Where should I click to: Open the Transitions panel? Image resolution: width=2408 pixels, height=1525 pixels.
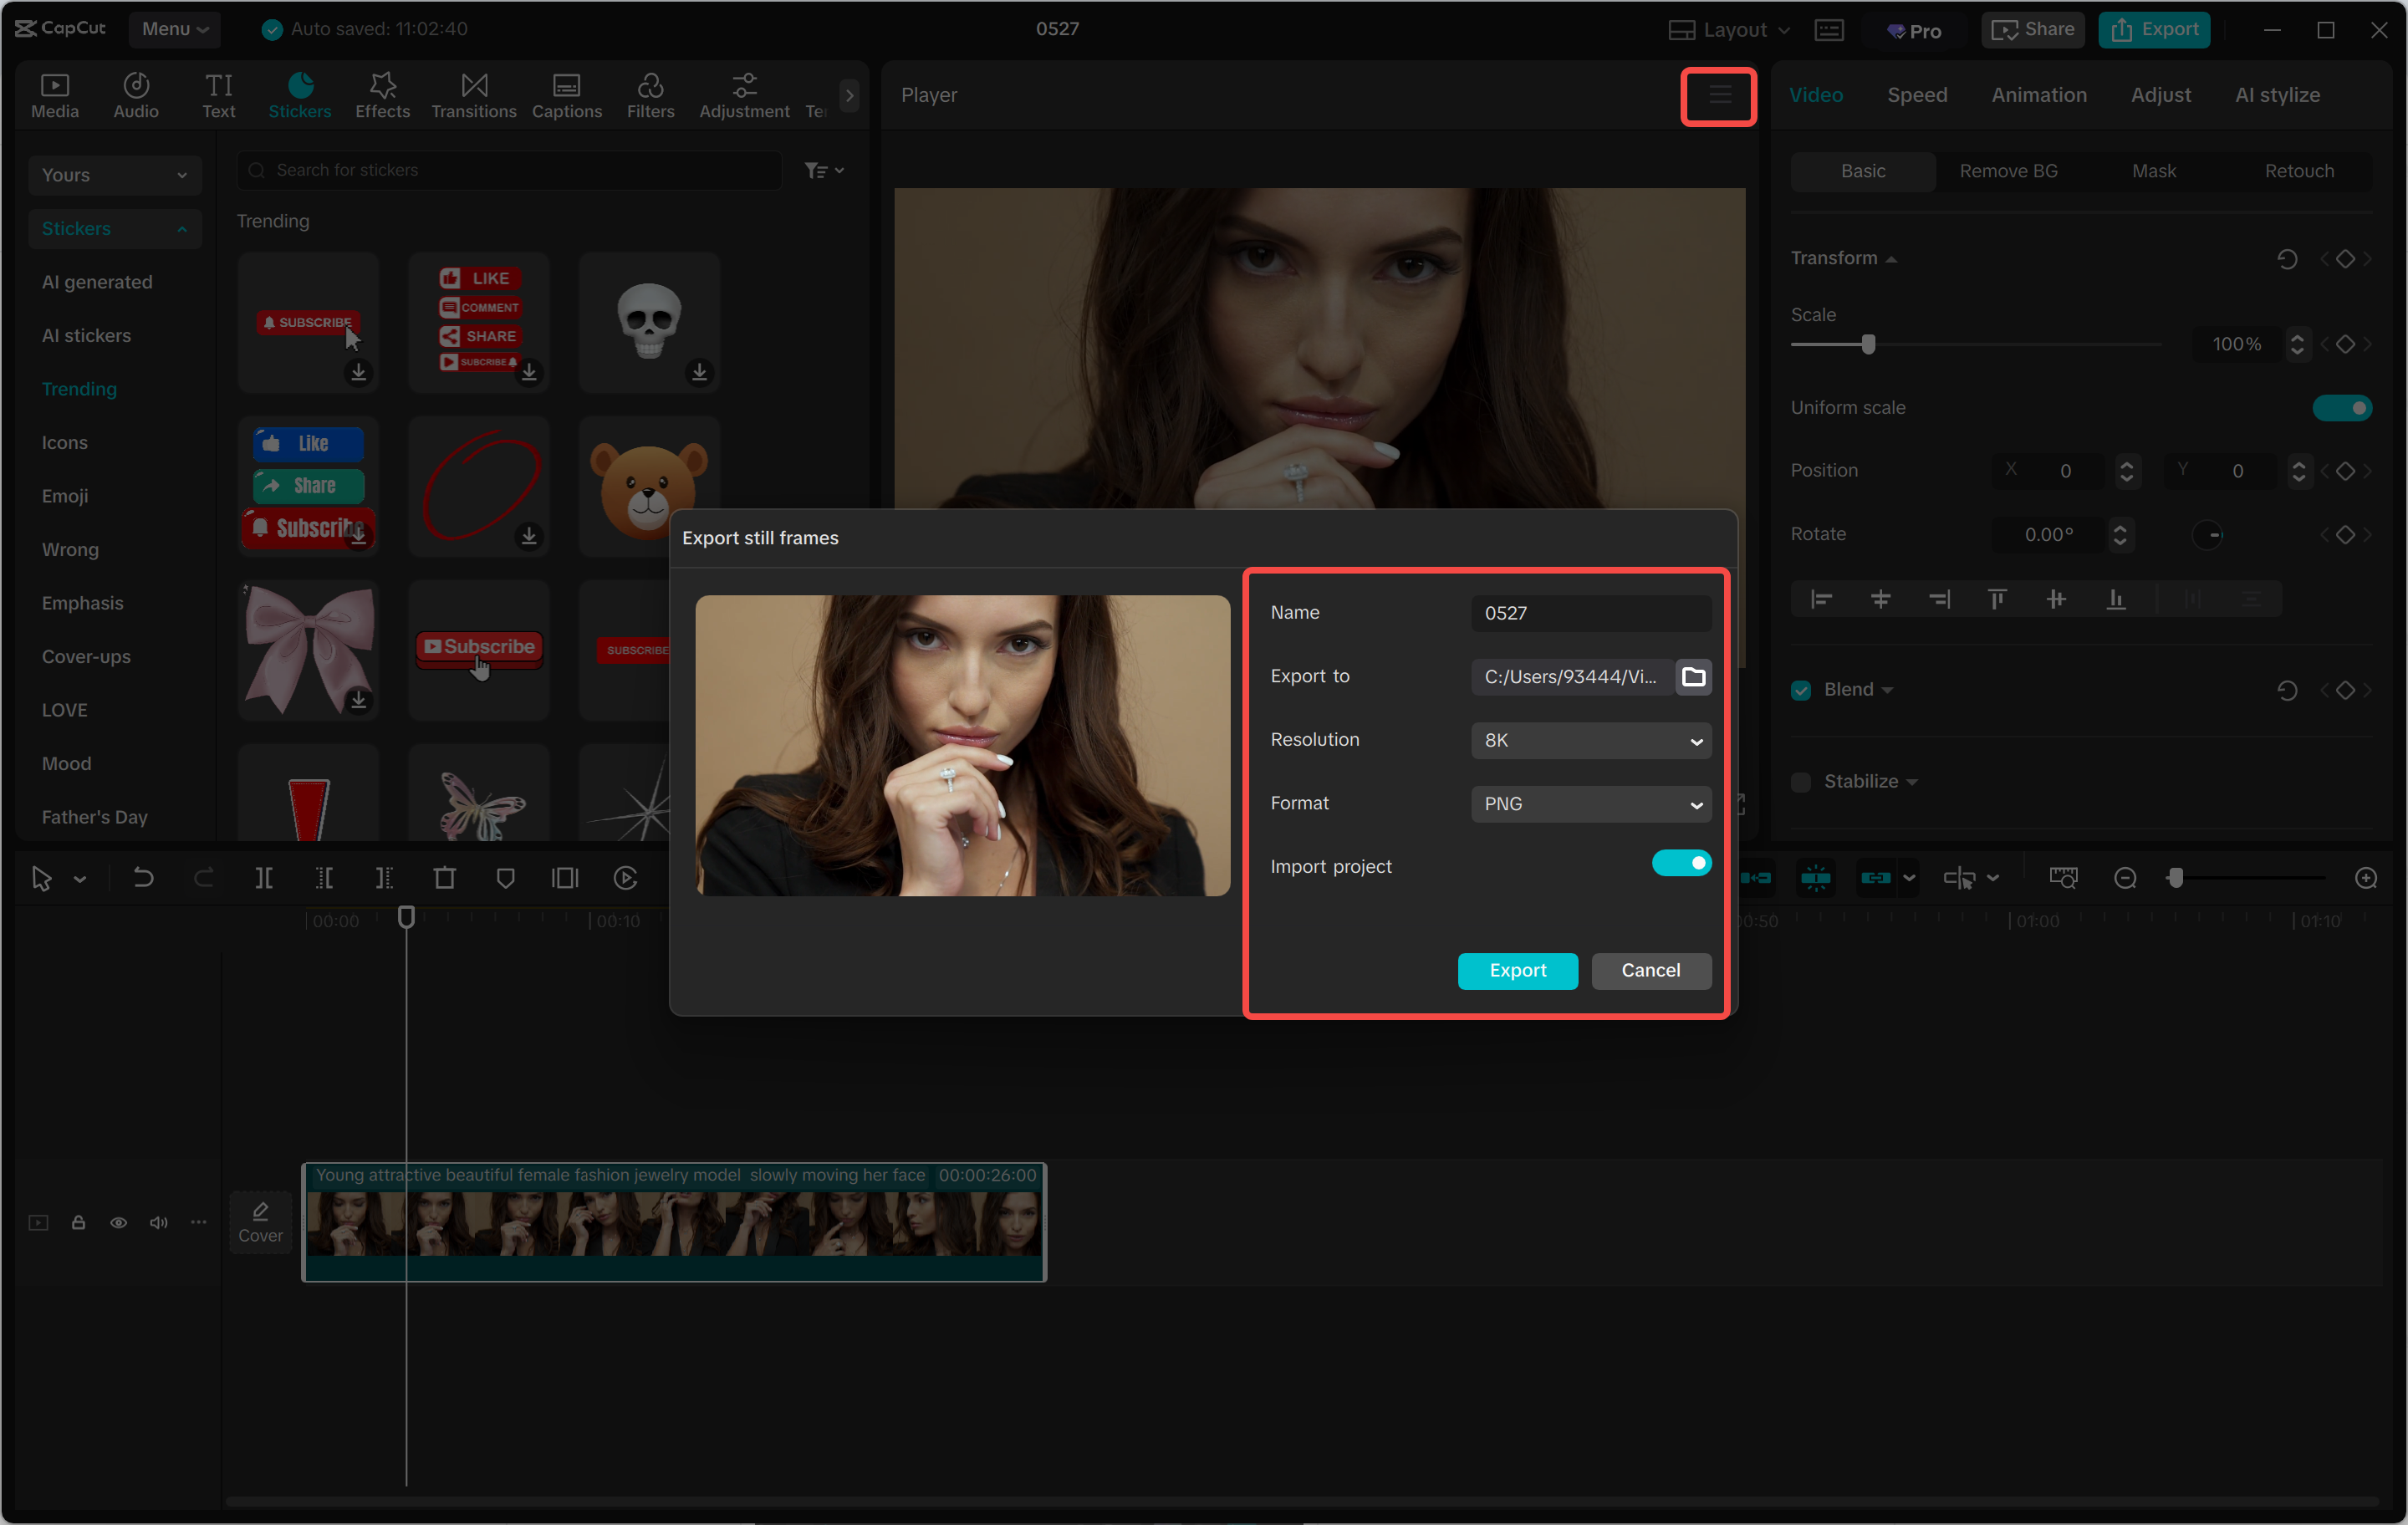(473, 95)
